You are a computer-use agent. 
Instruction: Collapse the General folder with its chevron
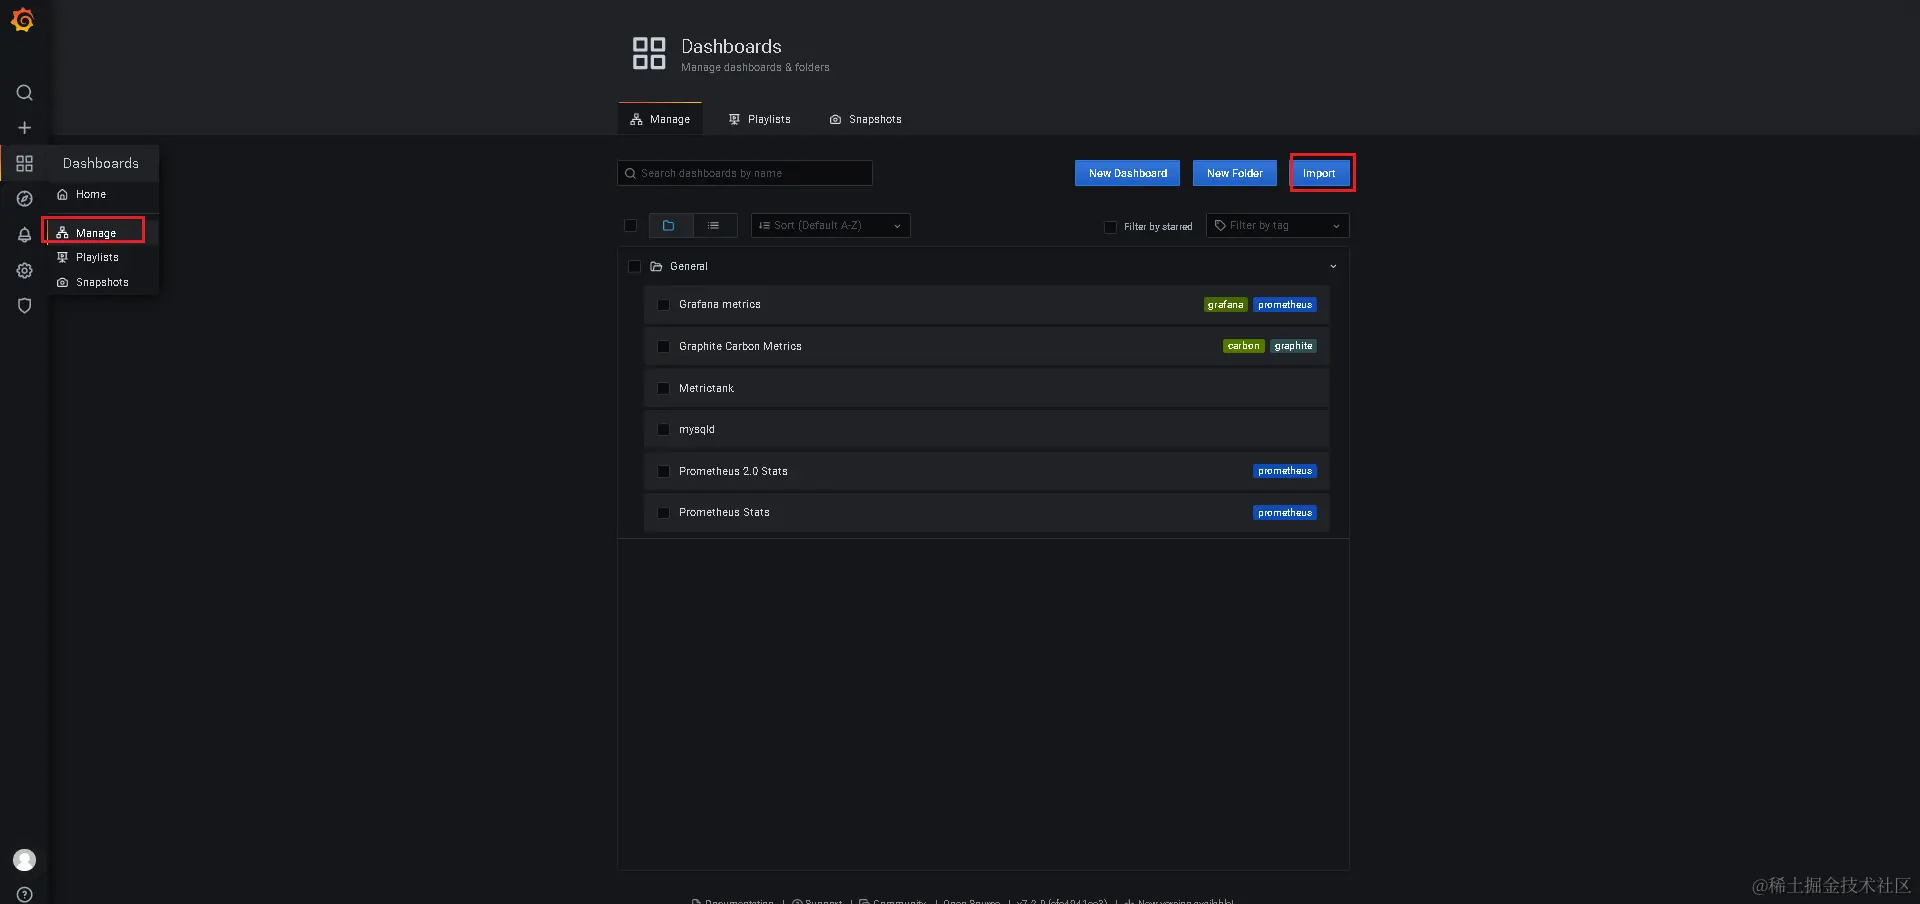click(1333, 267)
